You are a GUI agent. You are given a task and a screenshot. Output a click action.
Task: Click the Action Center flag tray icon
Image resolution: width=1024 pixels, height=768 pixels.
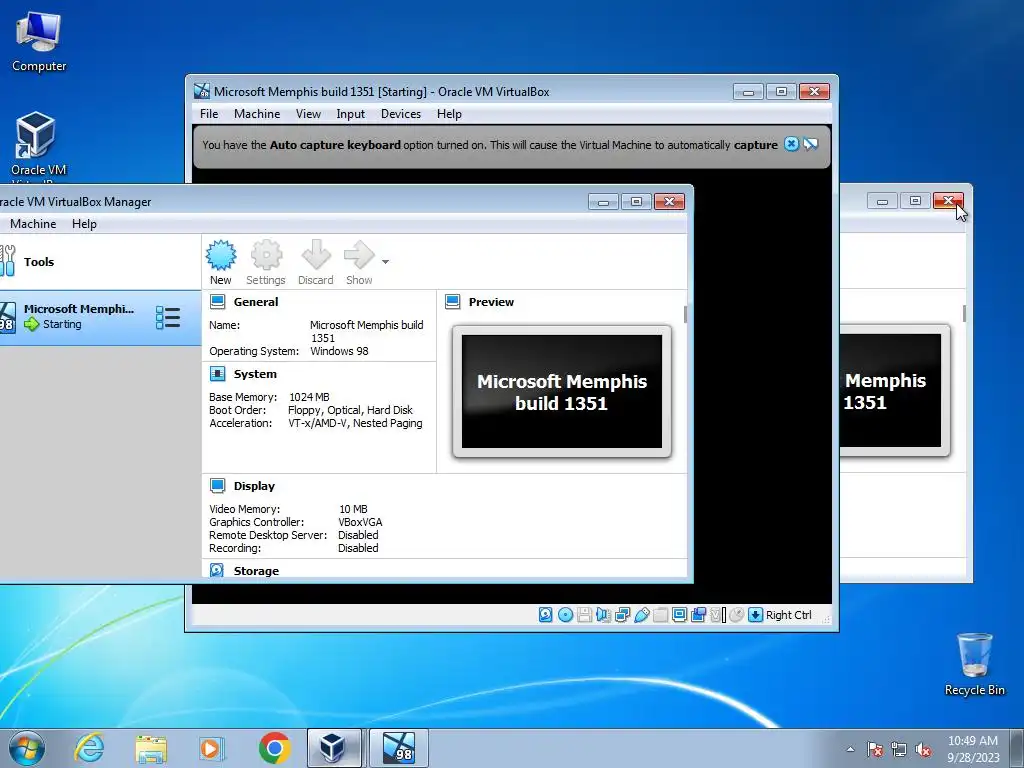pyautogui.click(x=875, y=749)
